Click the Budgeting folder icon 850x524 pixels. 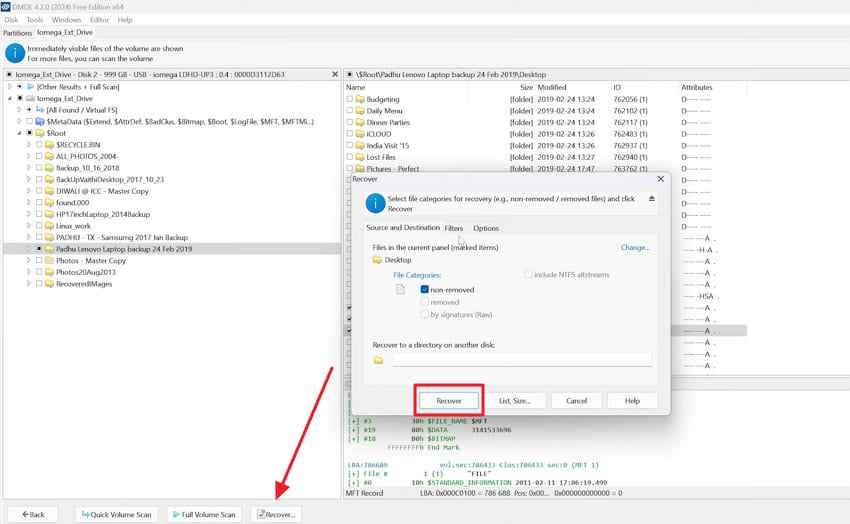[x=360, y=99]
